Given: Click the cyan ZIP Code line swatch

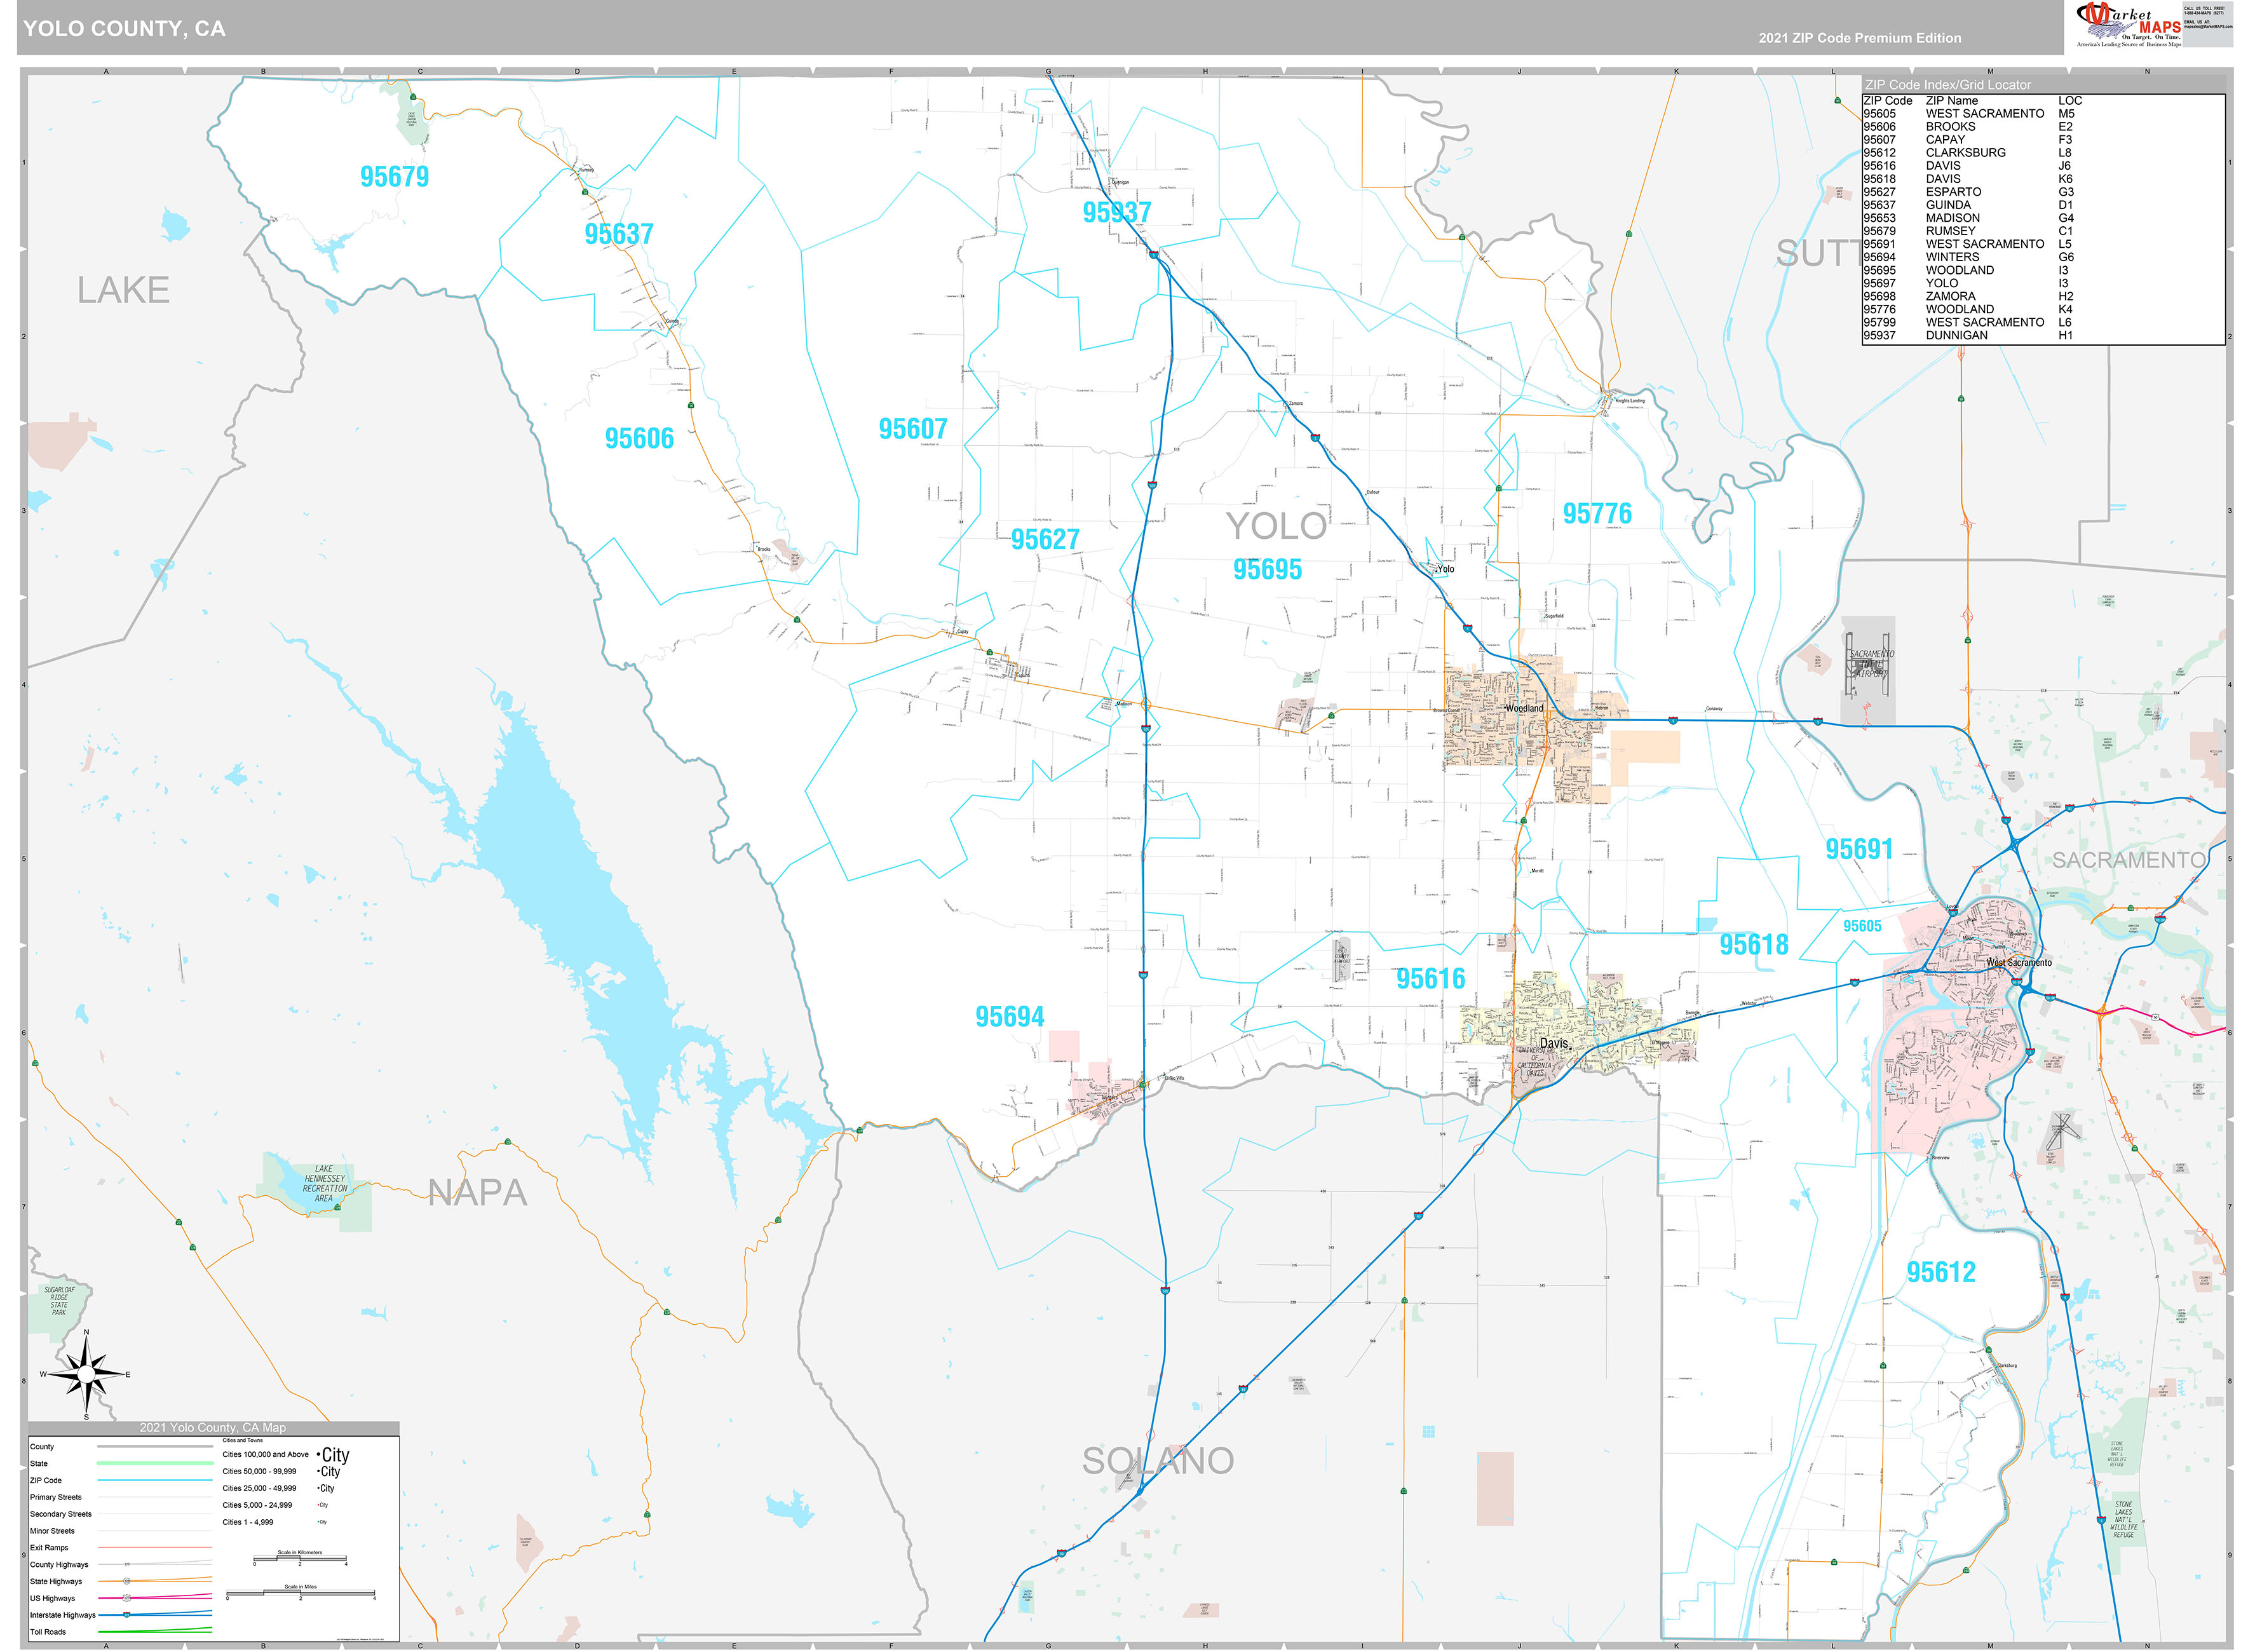Looking at the screenshot, I should click(x=154, y=1480).
